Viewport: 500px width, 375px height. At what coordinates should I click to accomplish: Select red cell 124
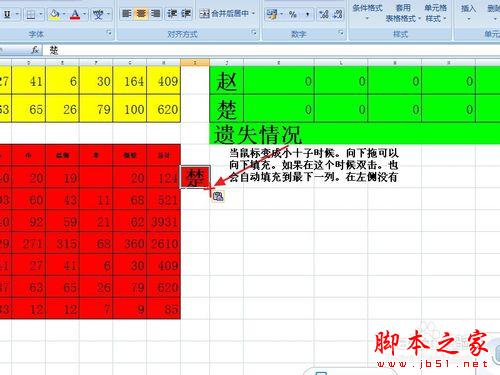point(164,177)
